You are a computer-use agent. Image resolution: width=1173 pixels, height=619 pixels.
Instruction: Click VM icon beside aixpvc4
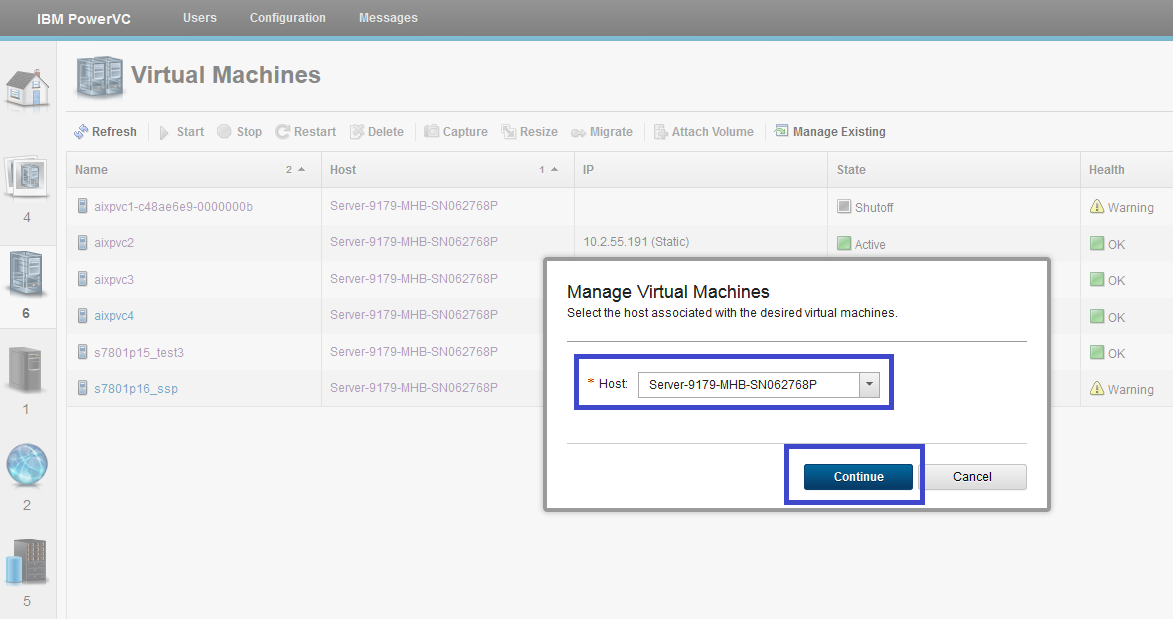(x=82, y=315)
